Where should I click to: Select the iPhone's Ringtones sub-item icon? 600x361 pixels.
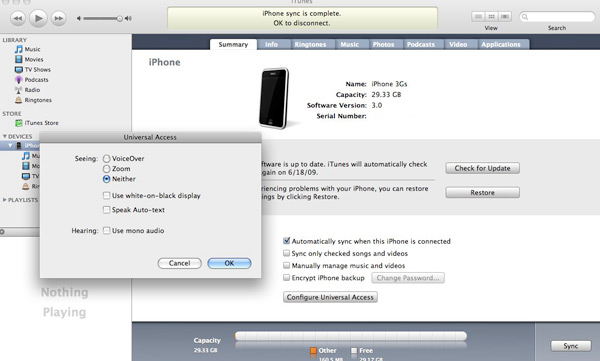point(26,186)
